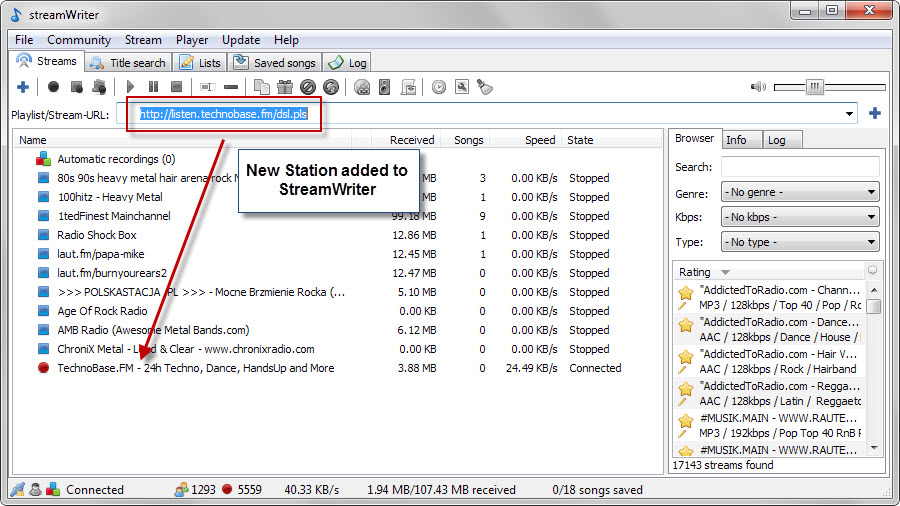Image resolution: width=900 pixels, height=506 pixels.
Task: Stop playback with the gray square button
Action: 176,87
